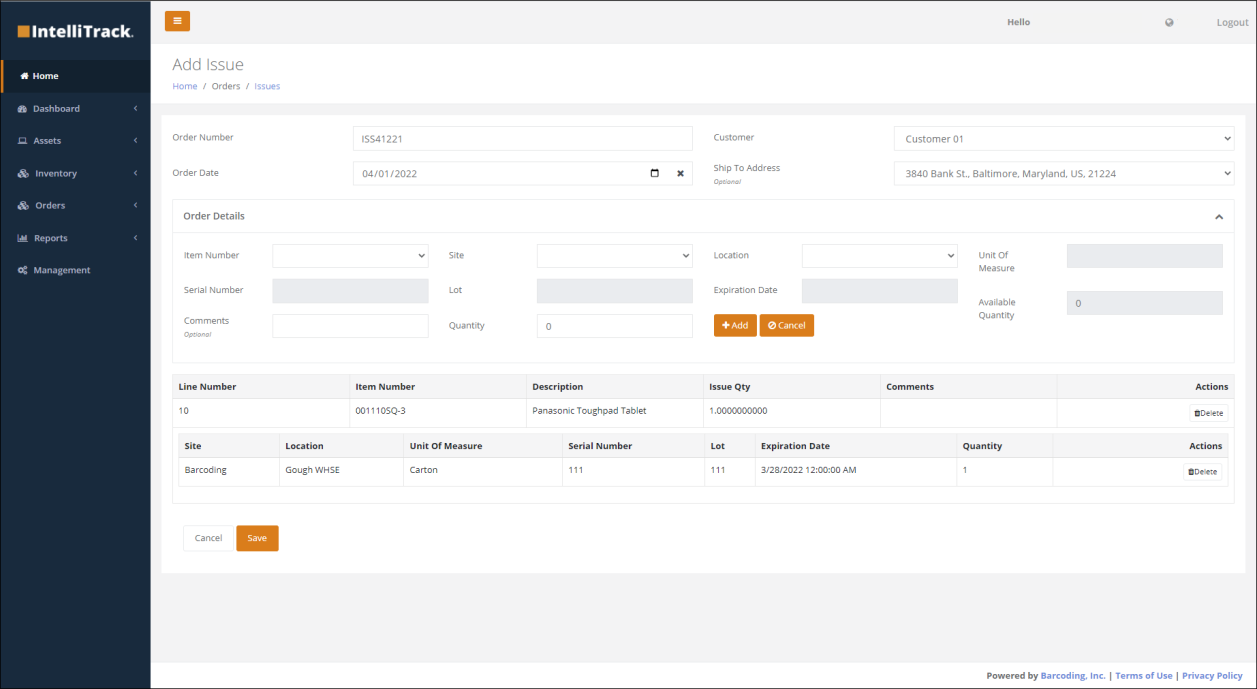
Task: Open the Item Number dropdown
Action: click(350, 256)
